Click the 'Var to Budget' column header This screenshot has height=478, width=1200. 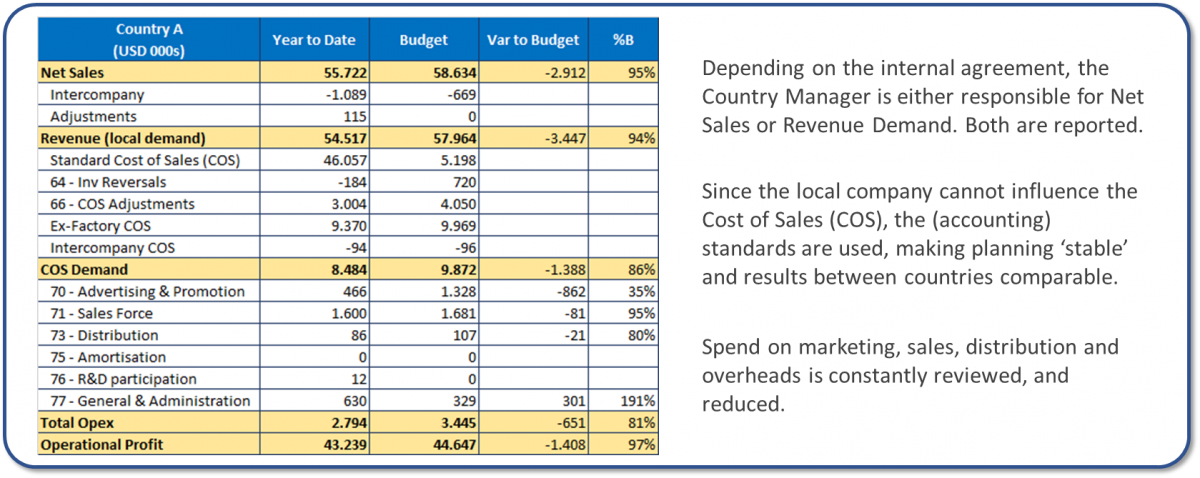tap(533, 40)
